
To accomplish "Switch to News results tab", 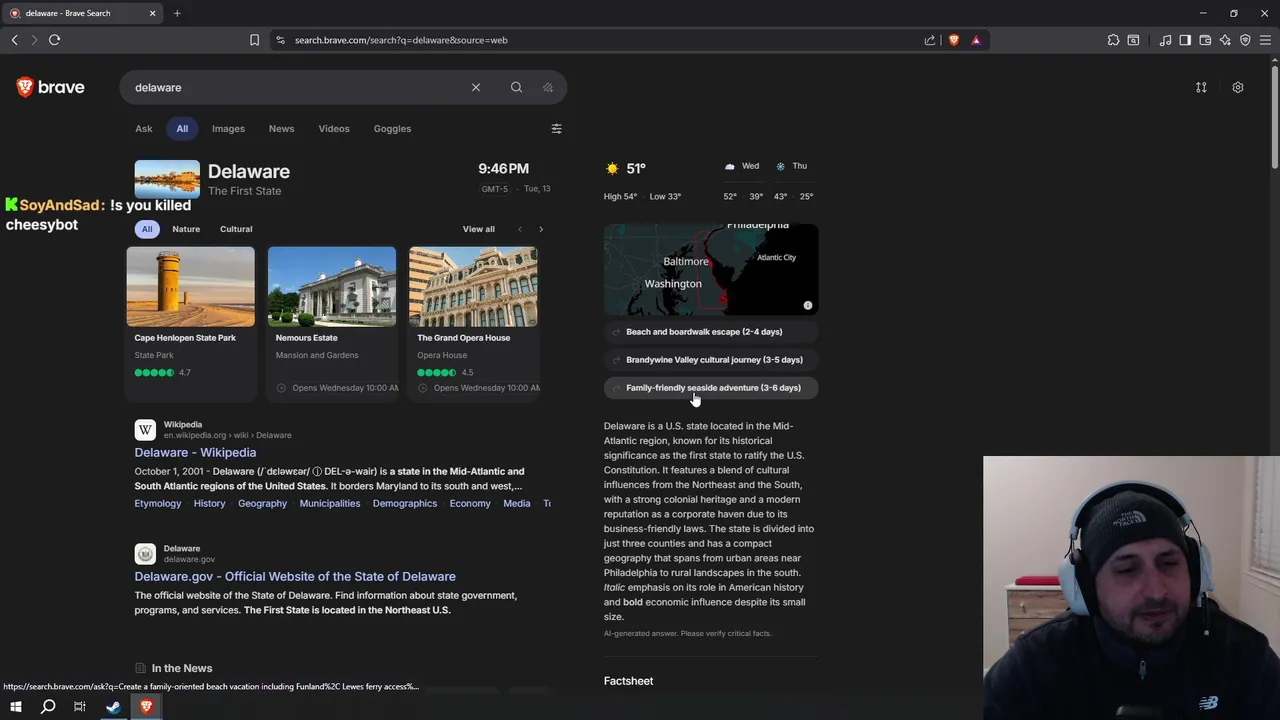I will (x=281, y=128).
